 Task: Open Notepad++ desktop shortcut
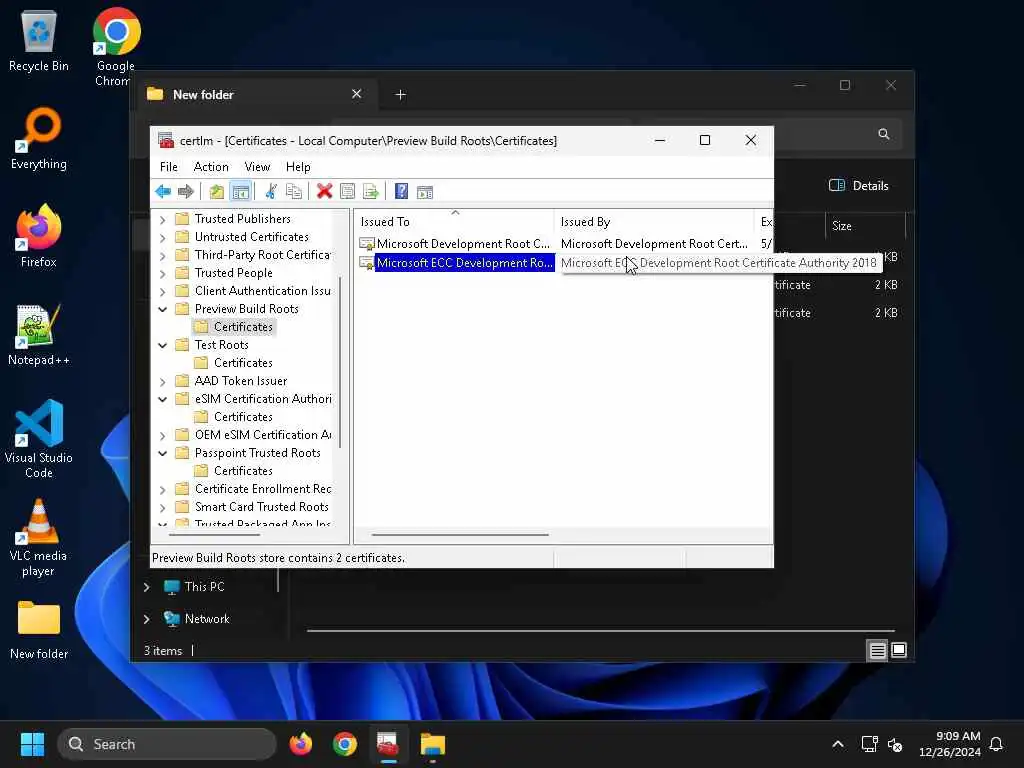pos(39,334)
